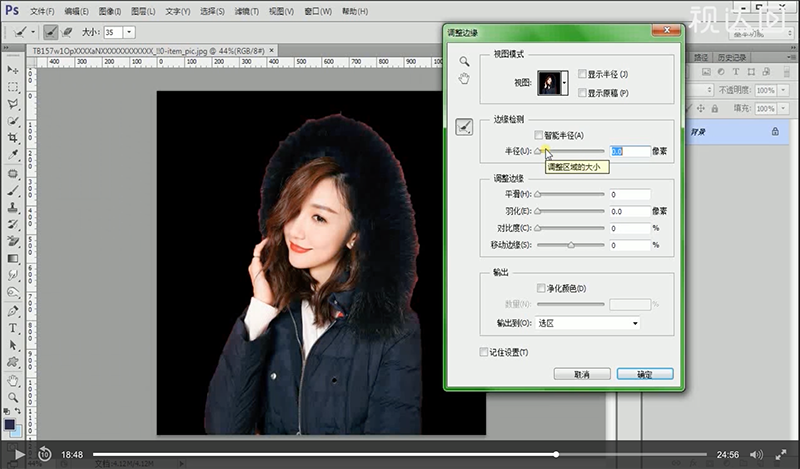Choose the Erase Refinements brush in options bar
This screenshot has height=469, width=800.
[66, 32]
